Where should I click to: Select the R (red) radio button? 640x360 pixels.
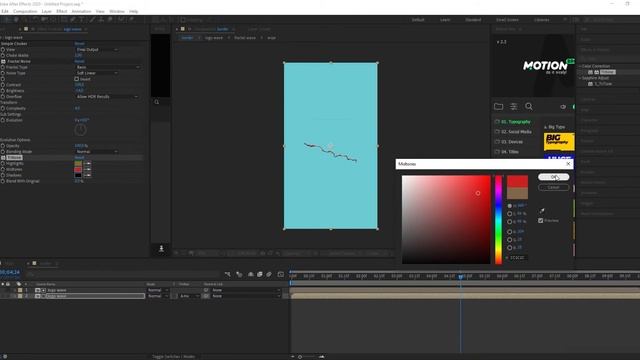pos(509,231)
